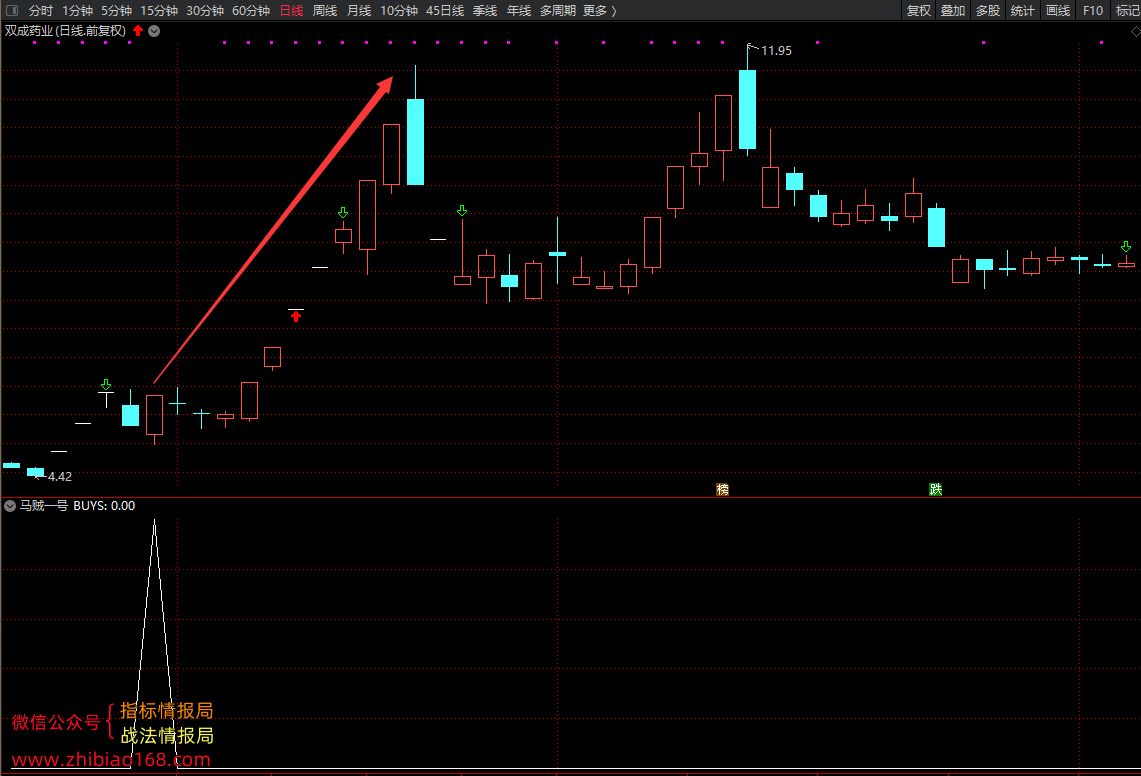This screenshot has height=776, width=1141.
Task: Click the 统计 statistics button
Action: click(x=1022, y=10)
